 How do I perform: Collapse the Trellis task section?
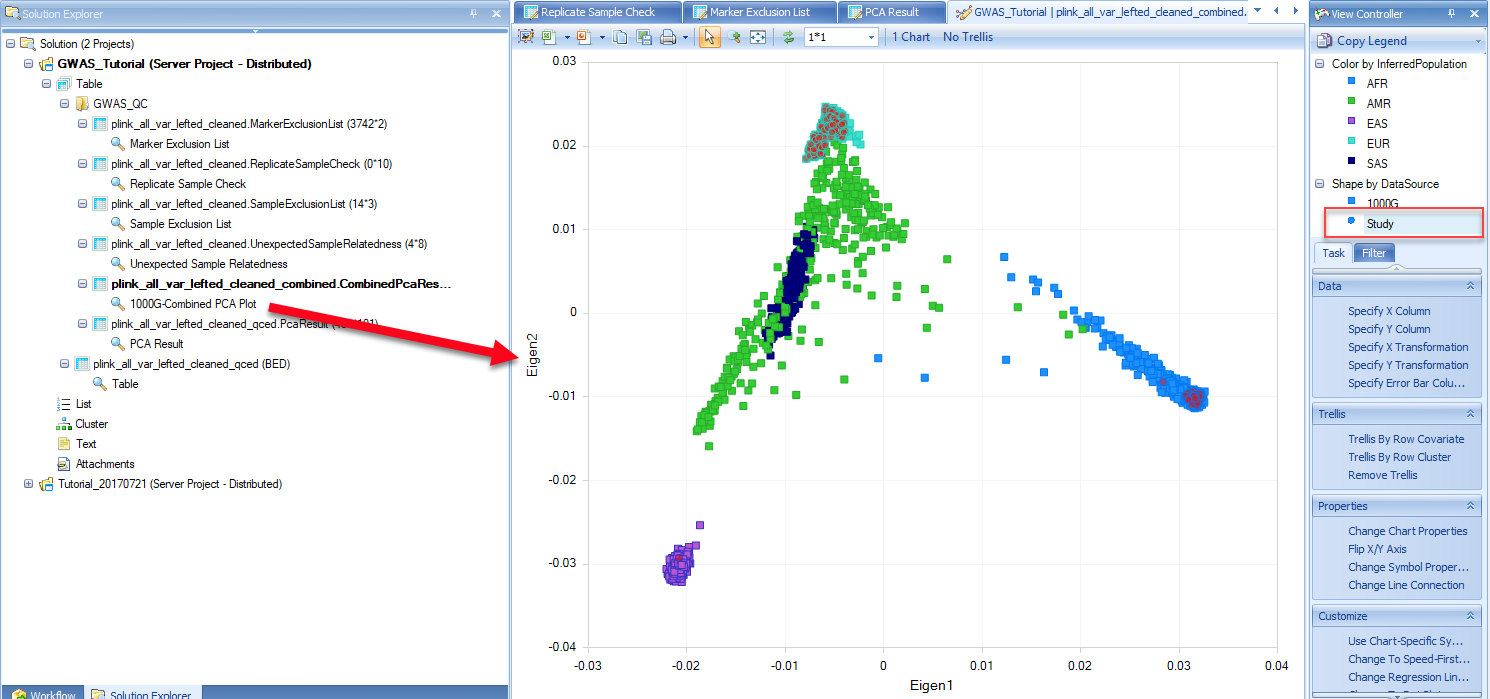click(x=1470, y=414)
